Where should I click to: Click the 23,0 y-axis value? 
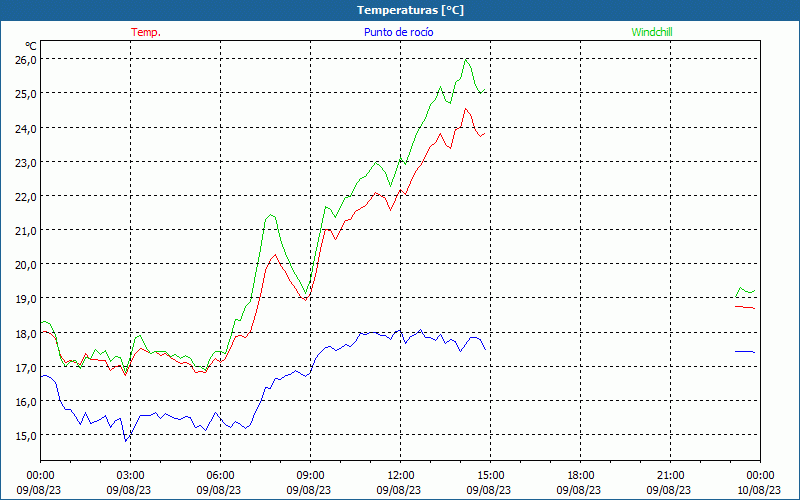pyautogui.click(x=26, y=162)
